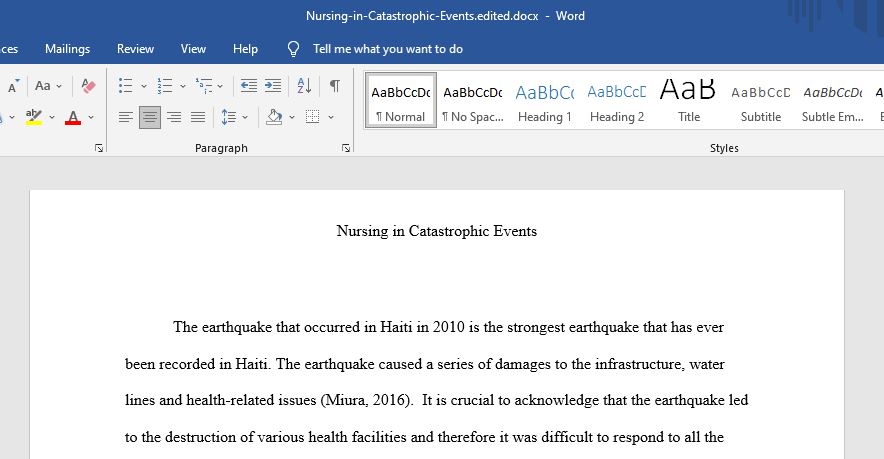Click Clear All Formatting eraser icon

(88, 86)
